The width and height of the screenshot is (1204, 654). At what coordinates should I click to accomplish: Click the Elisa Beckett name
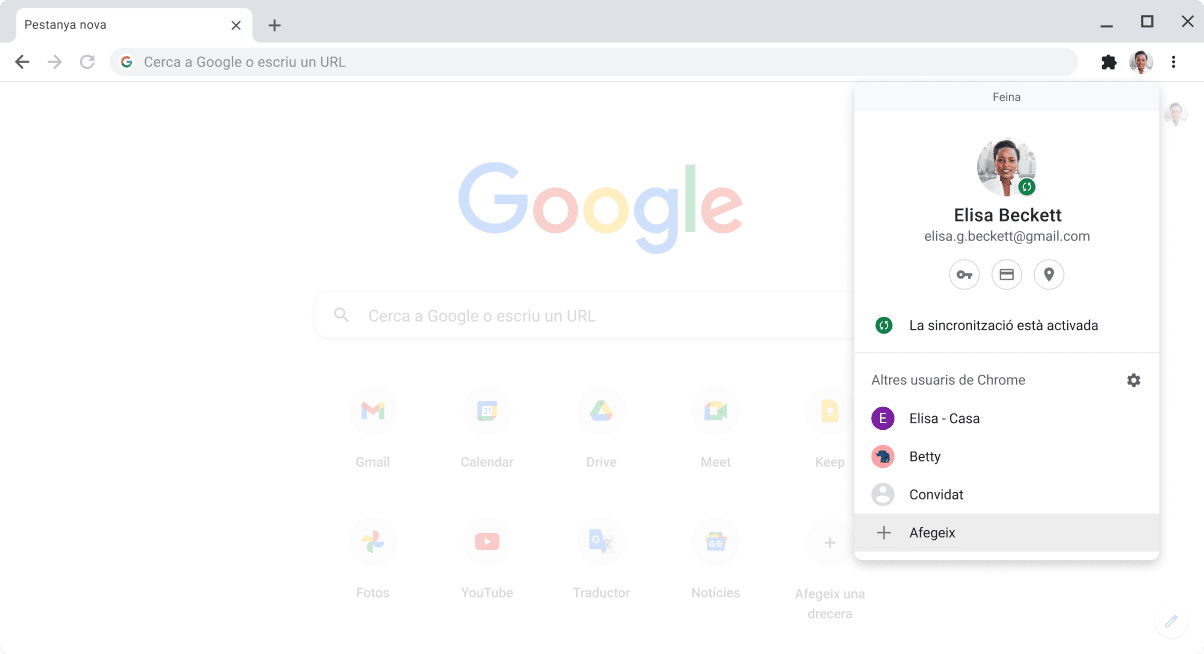[1007, 215]
